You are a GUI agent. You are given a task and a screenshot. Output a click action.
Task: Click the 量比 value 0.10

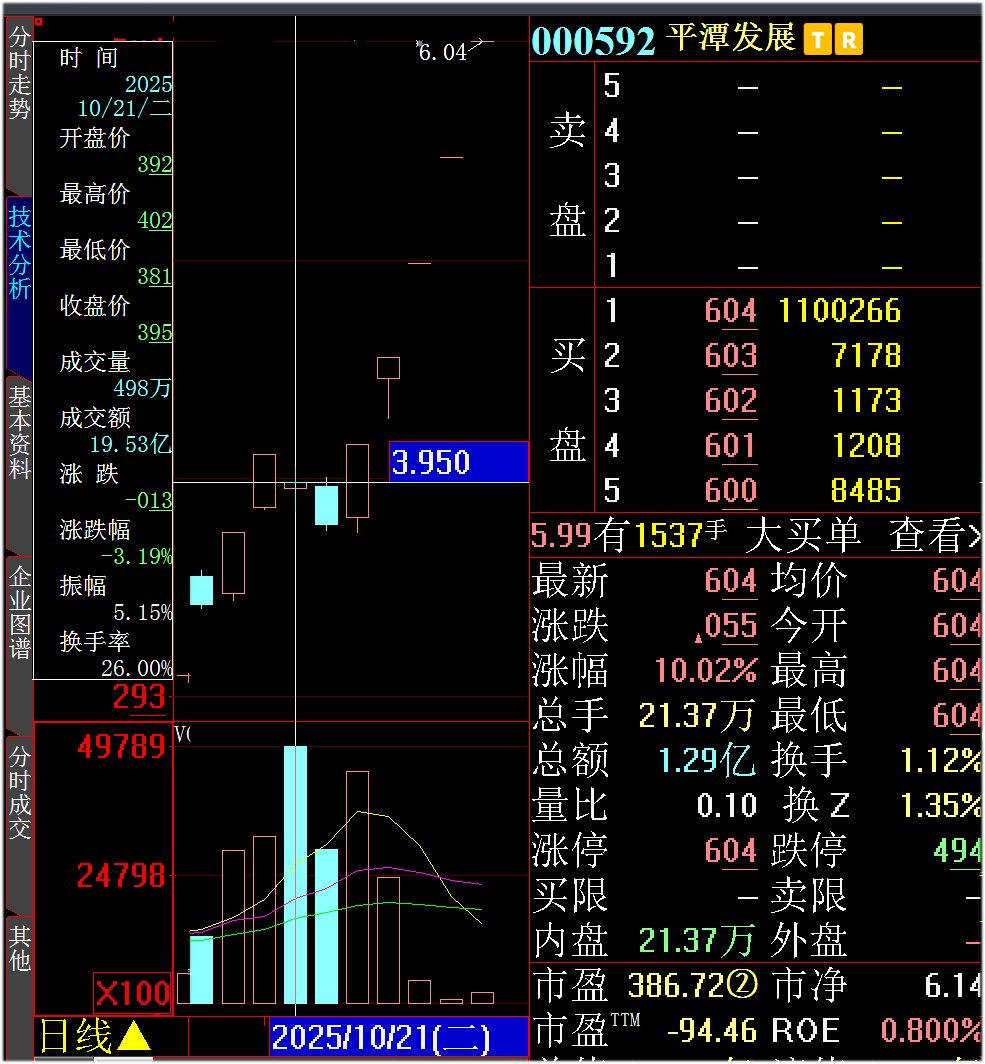[x=727, y=805]
